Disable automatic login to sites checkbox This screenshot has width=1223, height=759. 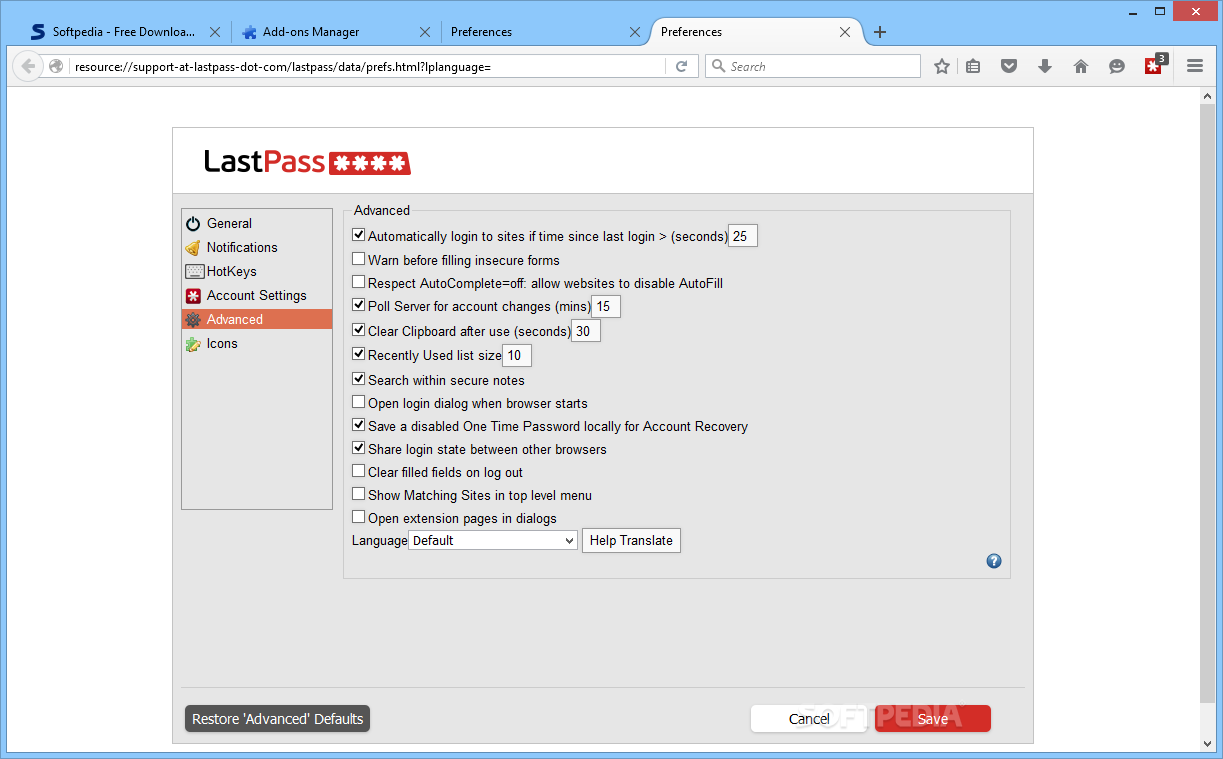click(359, 236)
